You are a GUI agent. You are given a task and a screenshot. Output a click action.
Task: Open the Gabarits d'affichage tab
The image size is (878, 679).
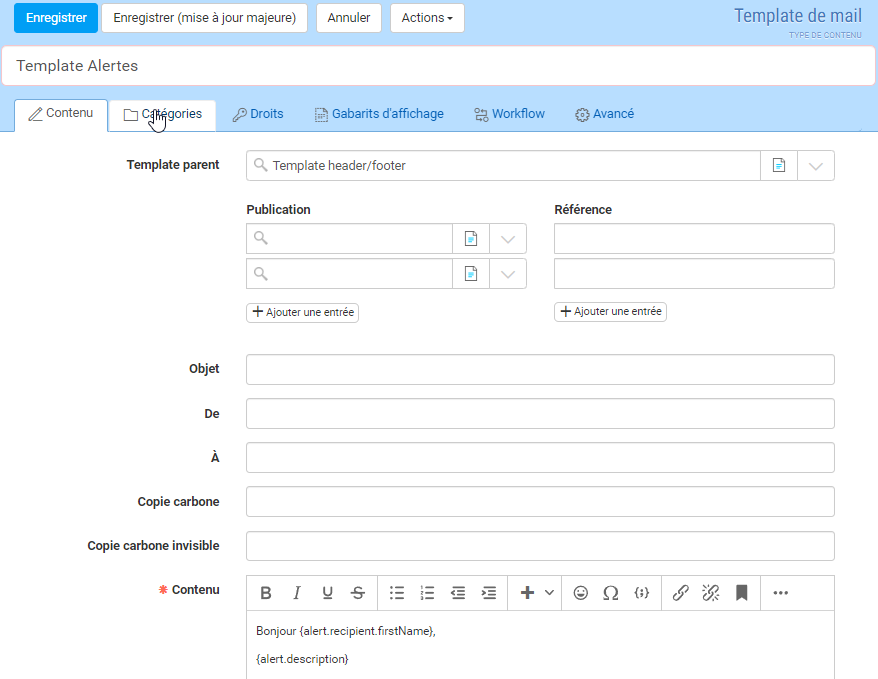pyautogui.click(x=379, y=114)
